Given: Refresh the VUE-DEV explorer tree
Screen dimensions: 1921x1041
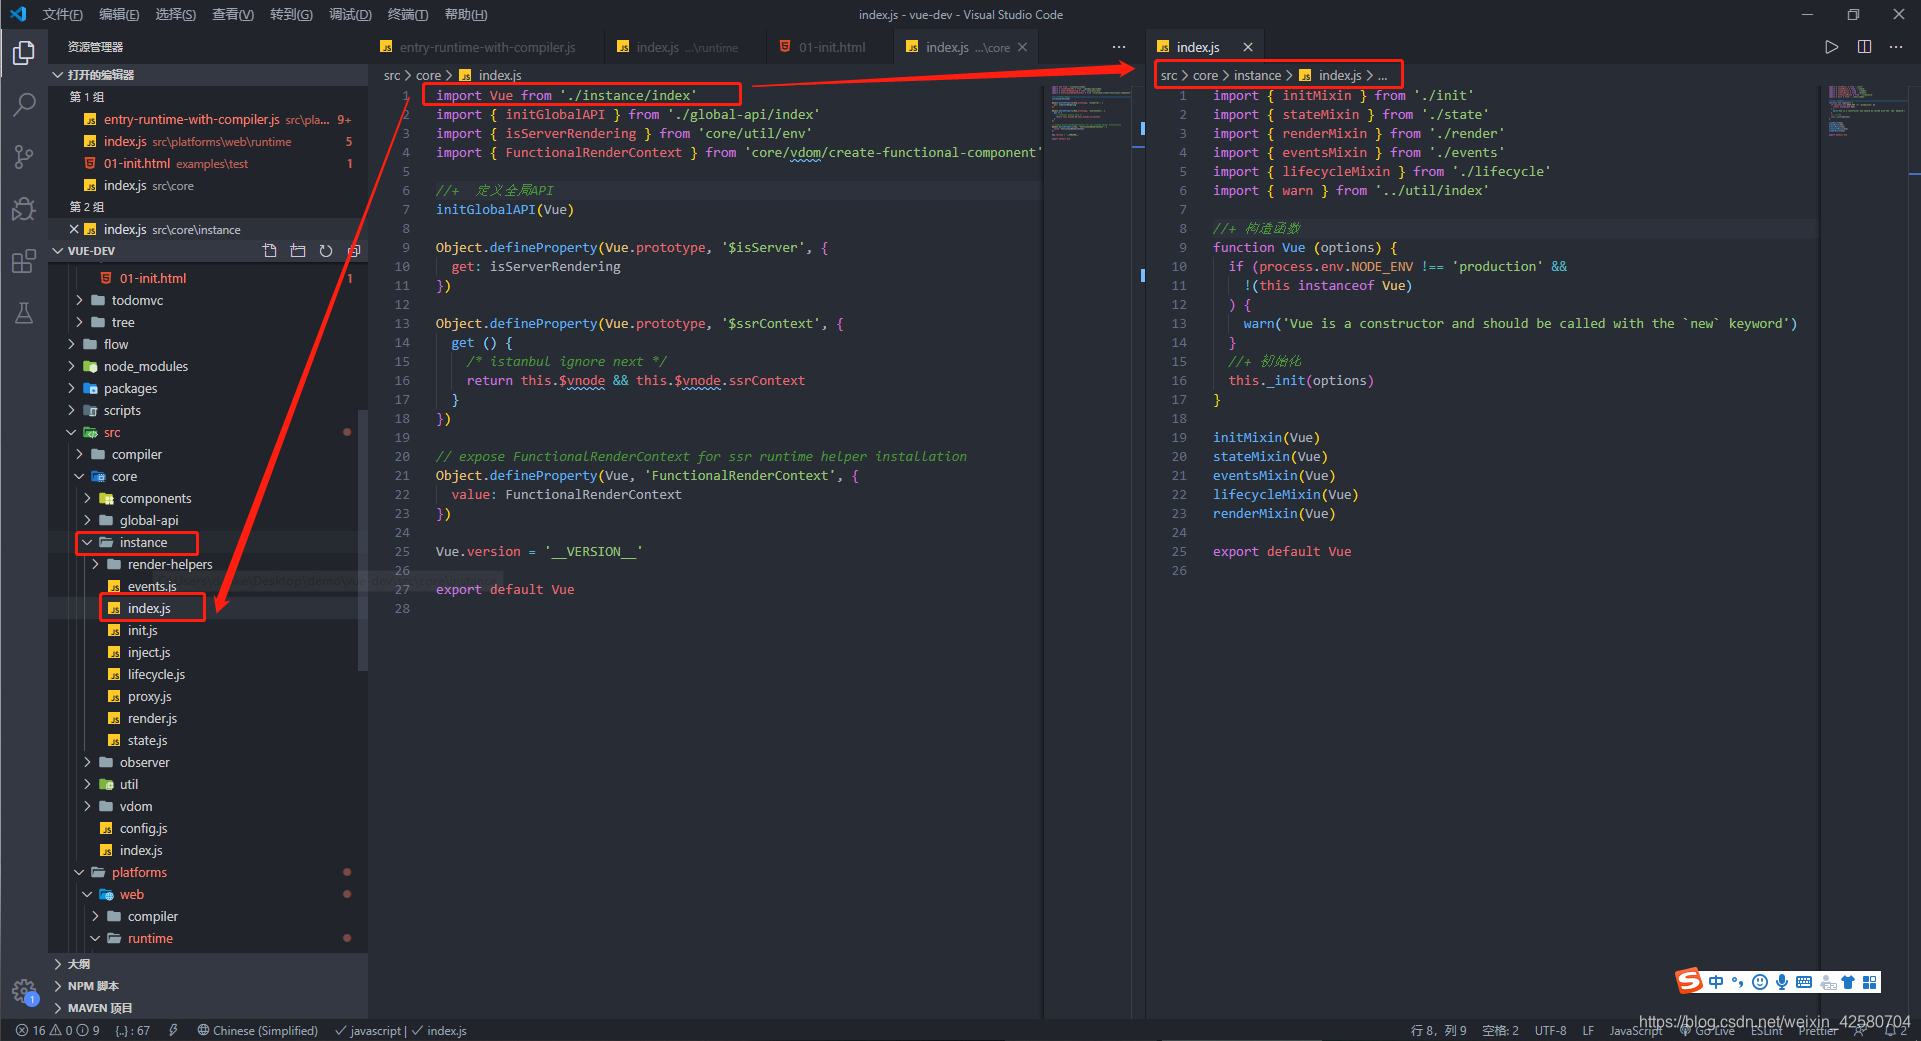Looking at the screenshot, I should click(326, 251).
